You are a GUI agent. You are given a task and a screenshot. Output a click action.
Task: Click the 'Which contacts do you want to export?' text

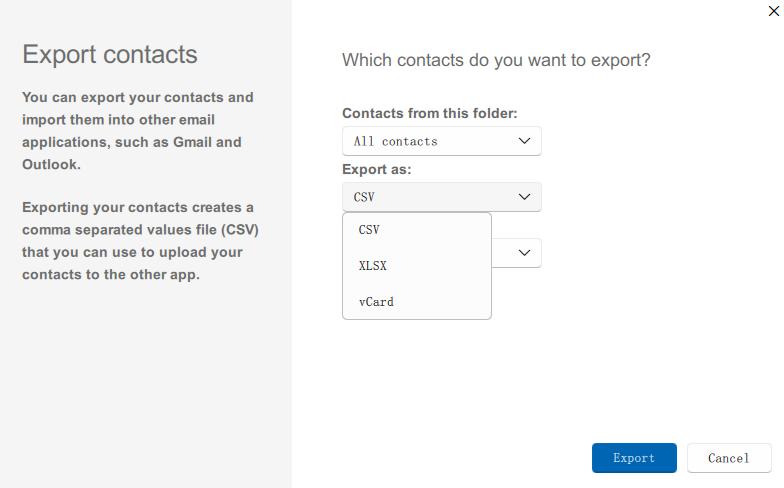496,60
